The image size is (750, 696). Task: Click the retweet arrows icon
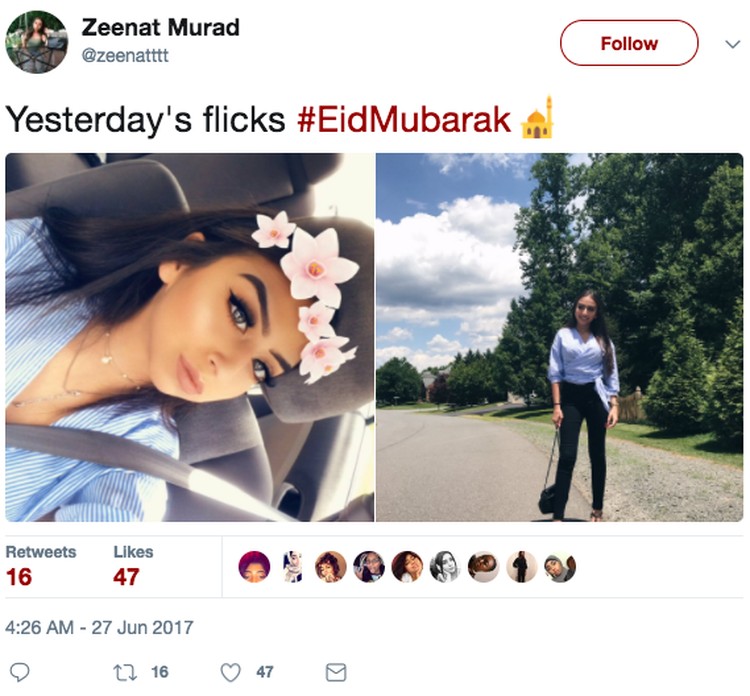pyautogui.click(x=125, y=672)
